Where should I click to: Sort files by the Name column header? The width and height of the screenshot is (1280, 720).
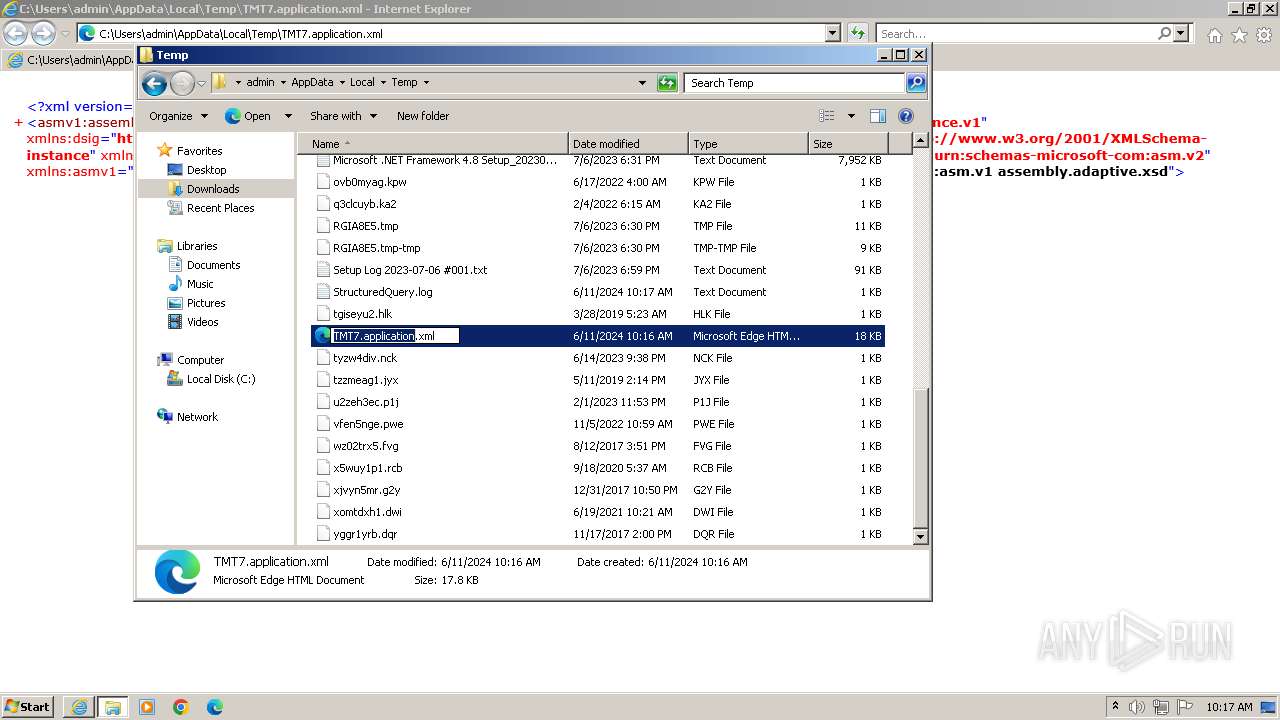433,144
